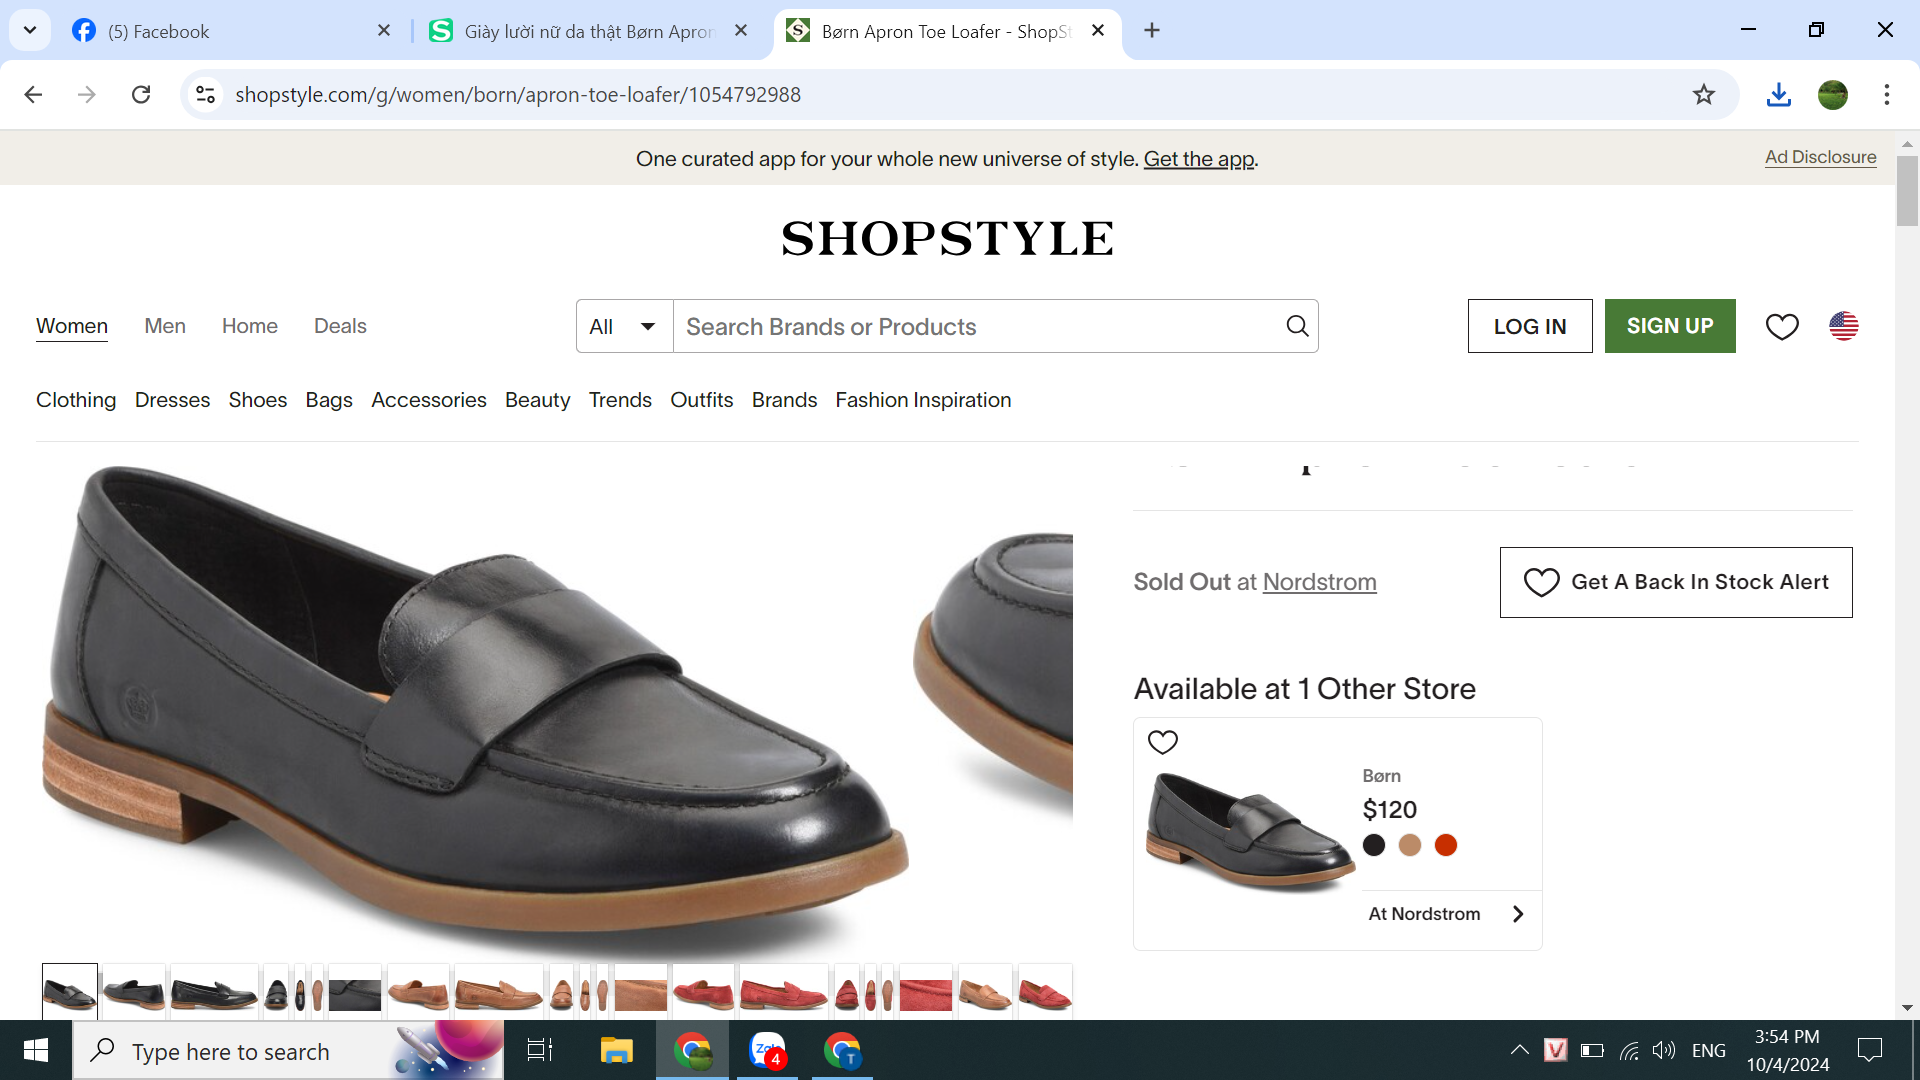Image resolution: width=1920 pixels, height=1080 pixels.
Task: Open the Shoes menu item
Action: click(257, 400)
